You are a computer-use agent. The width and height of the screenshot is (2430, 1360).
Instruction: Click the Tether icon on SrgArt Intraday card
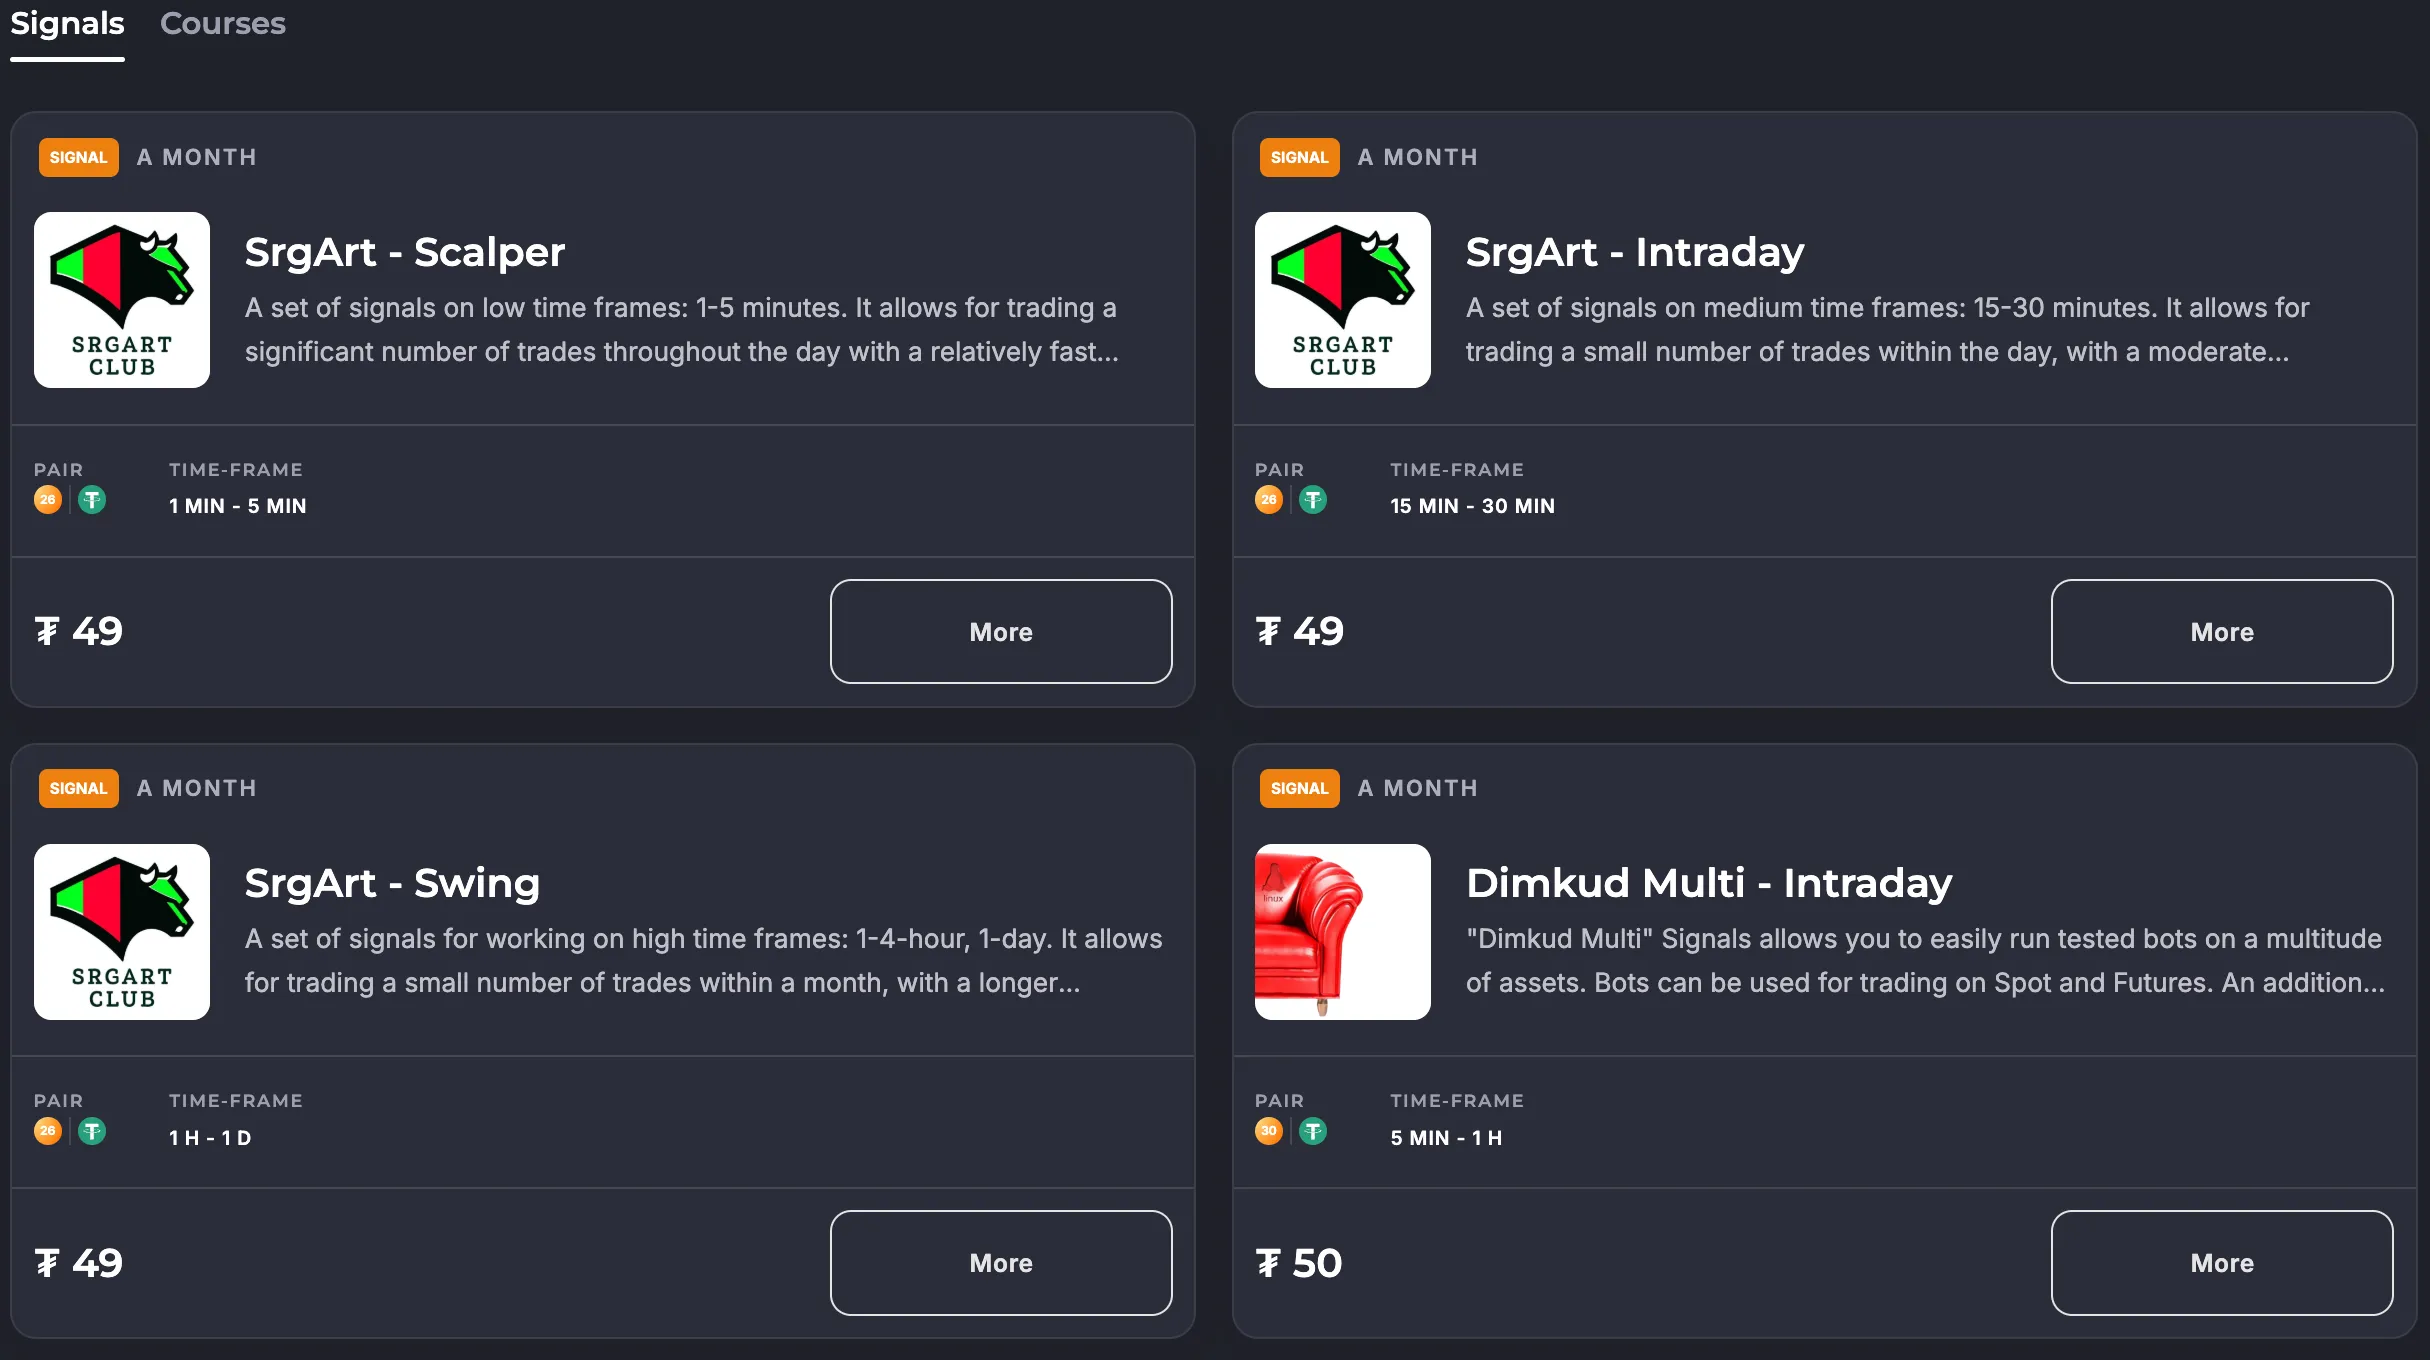point(1313,500)
